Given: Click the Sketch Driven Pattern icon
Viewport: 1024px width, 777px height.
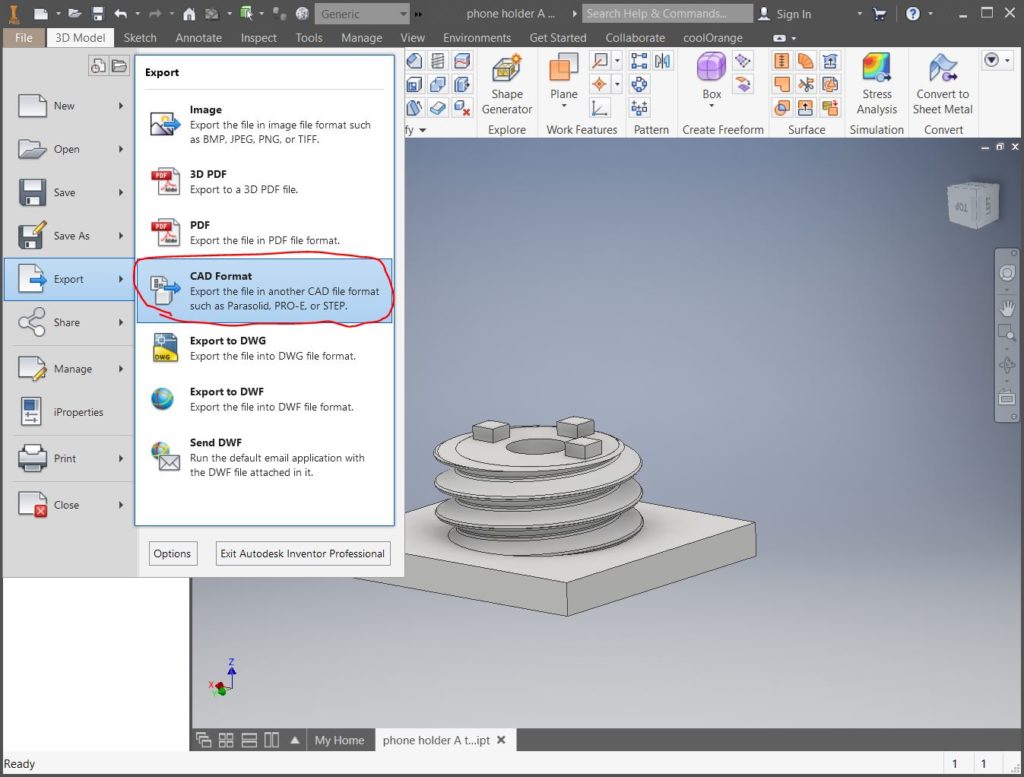Looking at the screenshot, I should 639,108.
